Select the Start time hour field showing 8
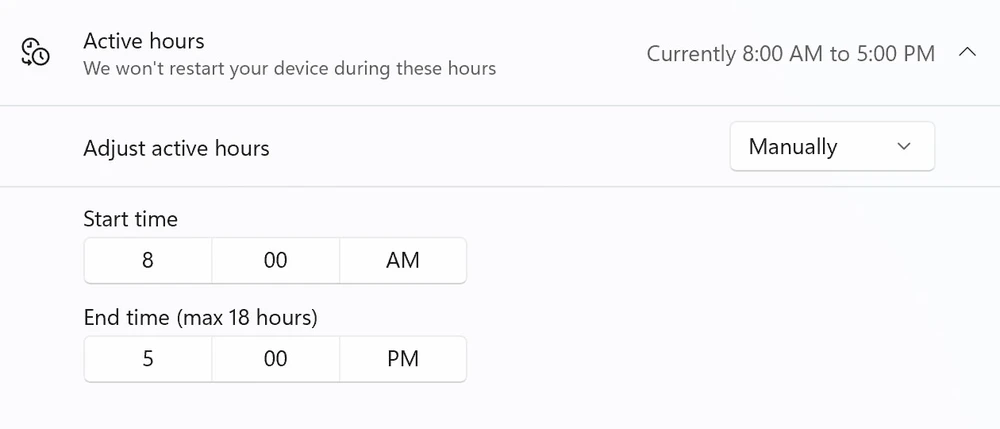This screenshot has width=1000, height=429. [148, 260]
